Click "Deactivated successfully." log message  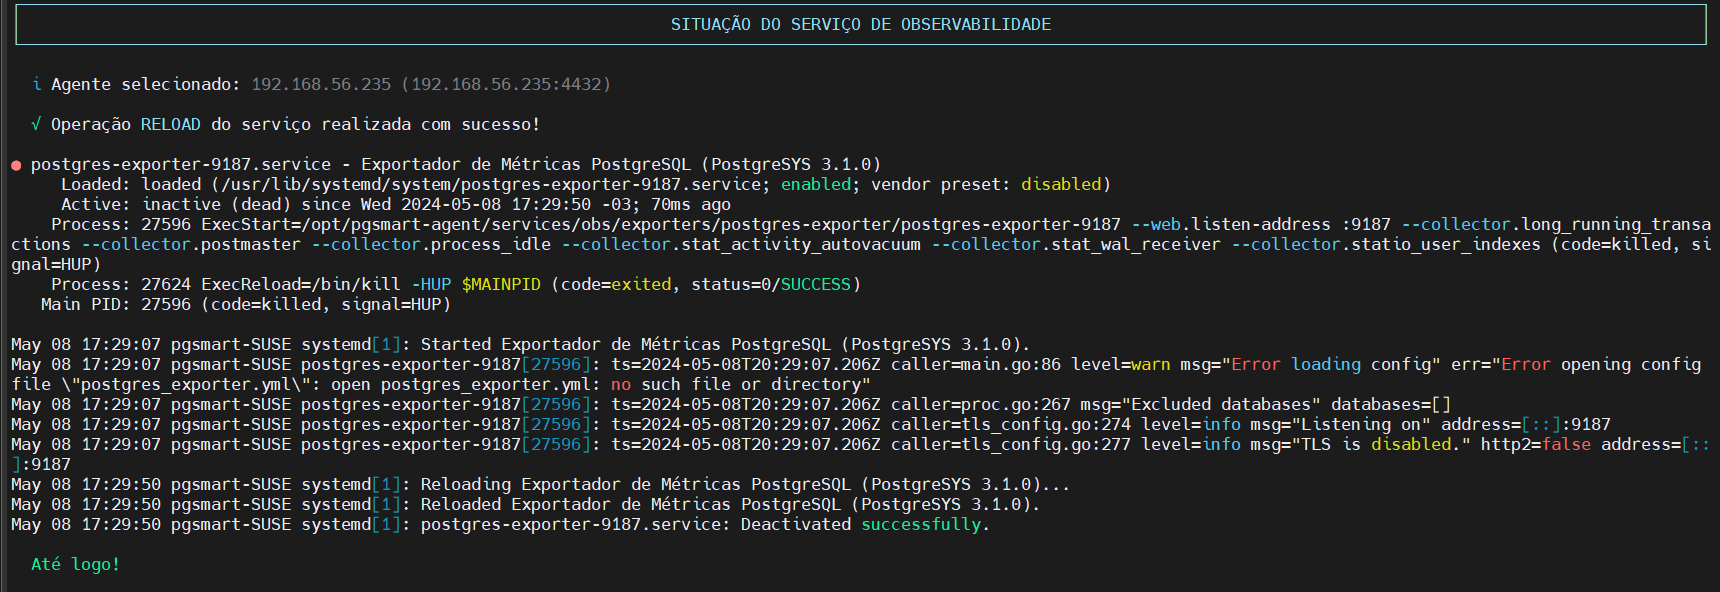[x=866, y=524]
